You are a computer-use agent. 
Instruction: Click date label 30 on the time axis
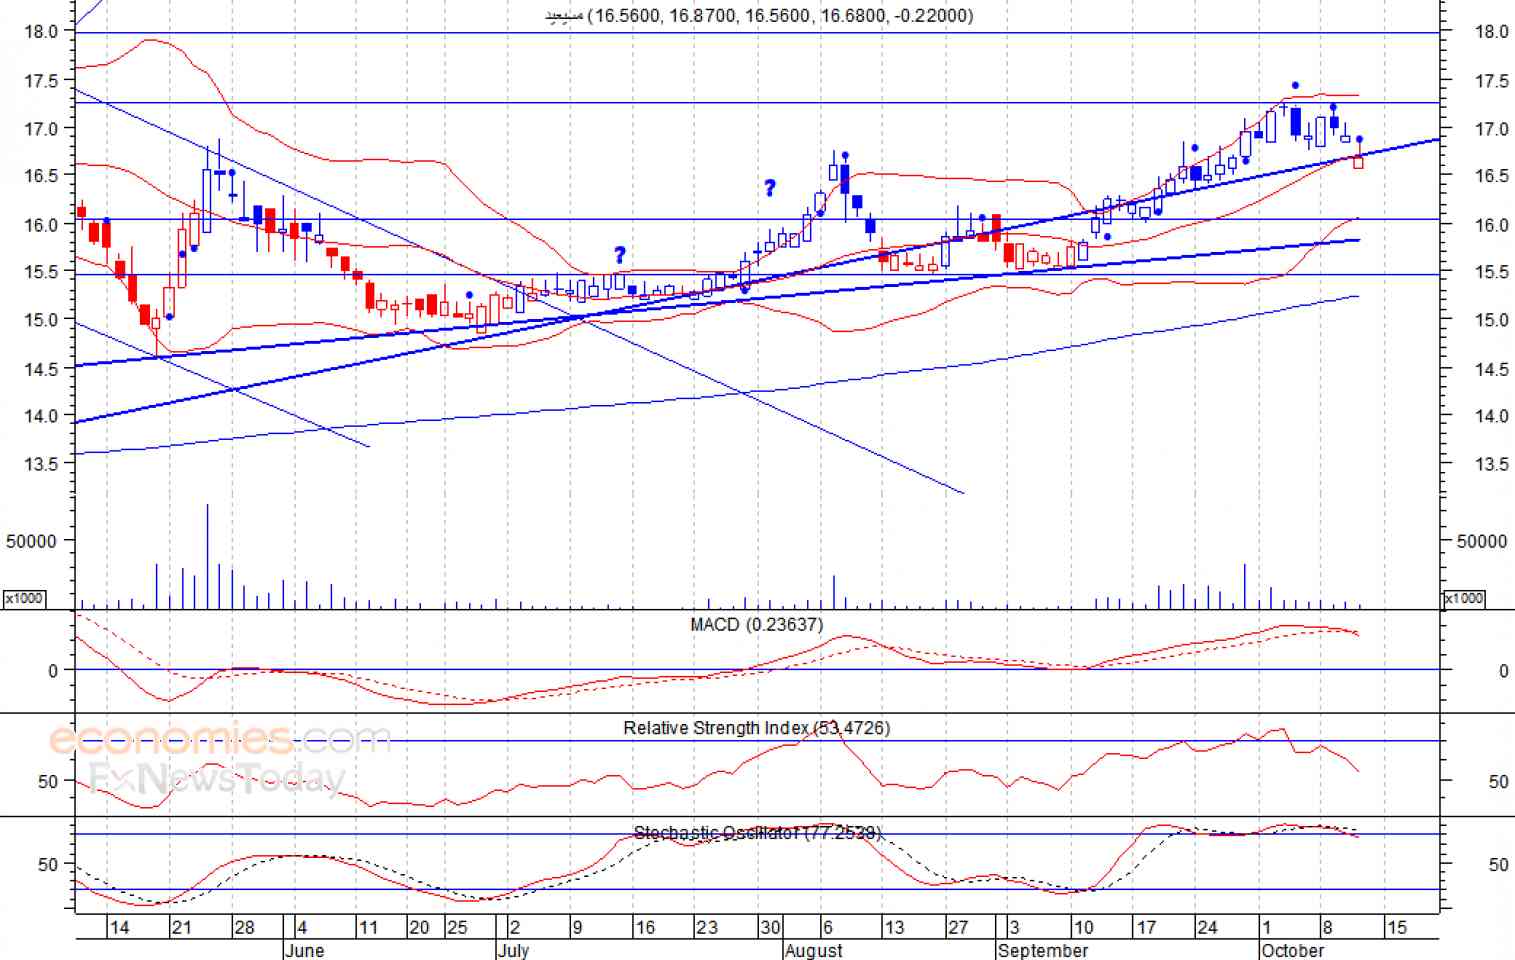770,927
